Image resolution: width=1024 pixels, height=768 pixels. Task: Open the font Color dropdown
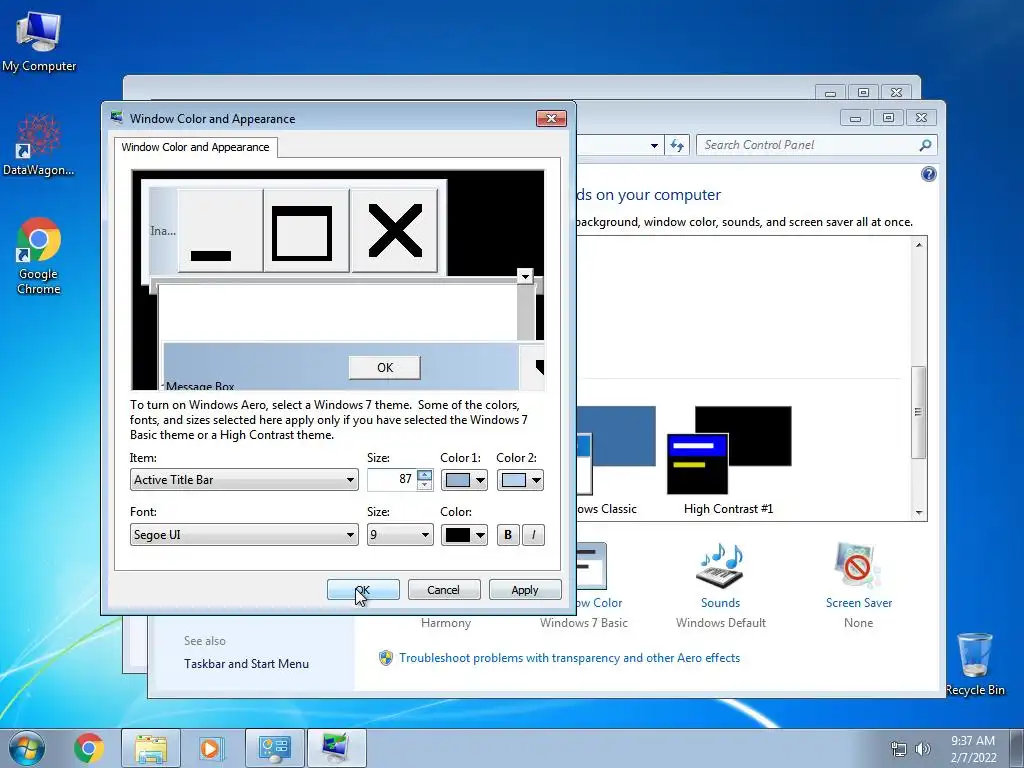[x=464, y=535]
